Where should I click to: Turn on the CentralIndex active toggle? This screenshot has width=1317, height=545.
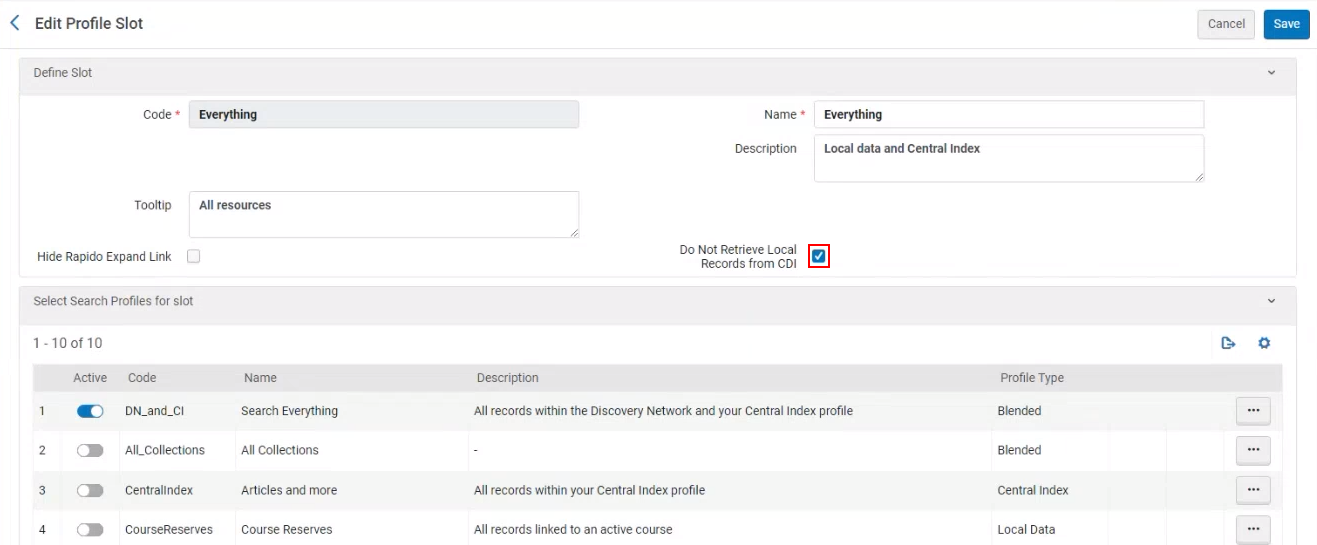pos(90,490)
